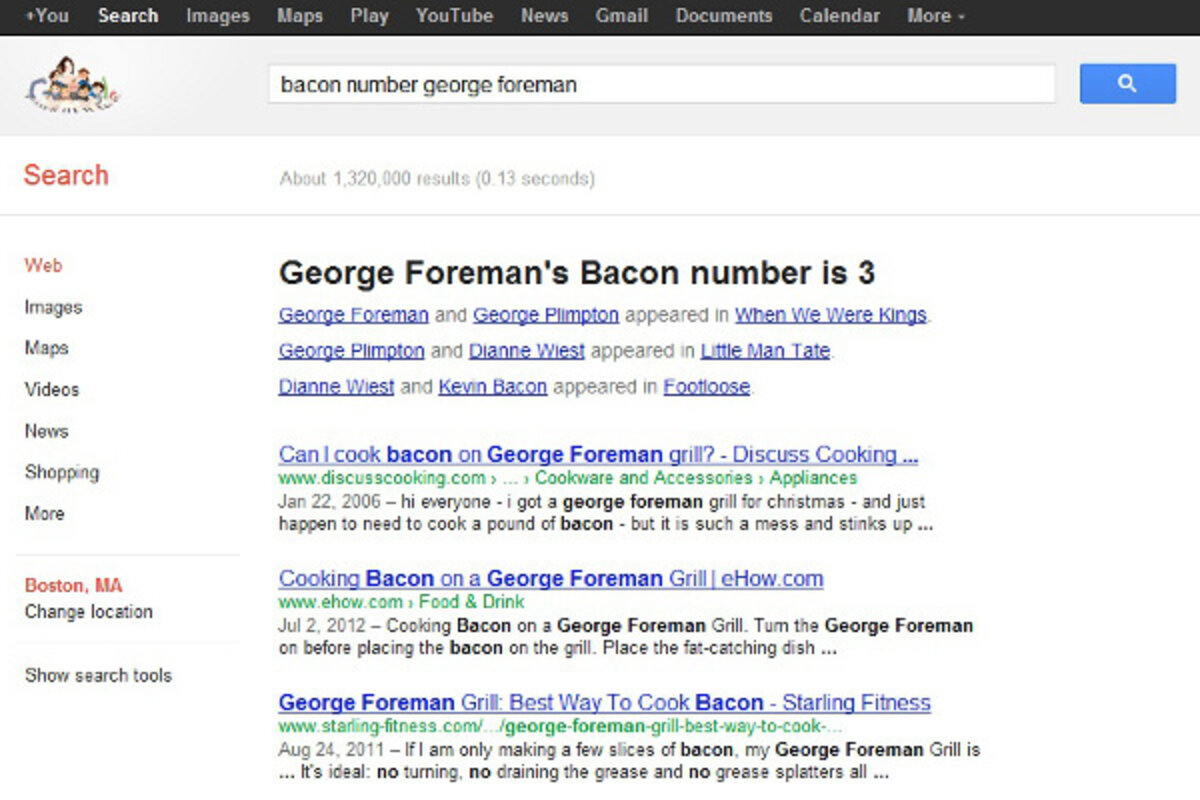
Task: Click the 'About 1,320,000 results' stats text
Action: click(x=437, y=179)
